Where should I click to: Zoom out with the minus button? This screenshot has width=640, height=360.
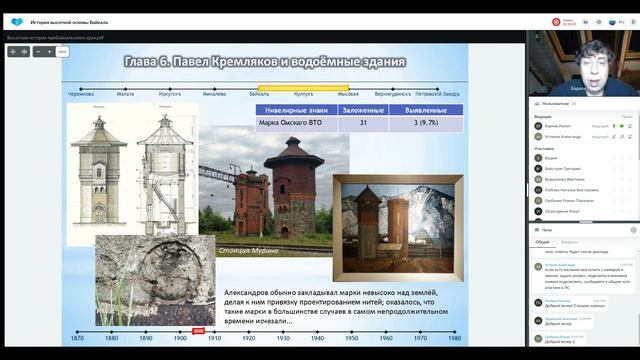(x=38, y=52)
